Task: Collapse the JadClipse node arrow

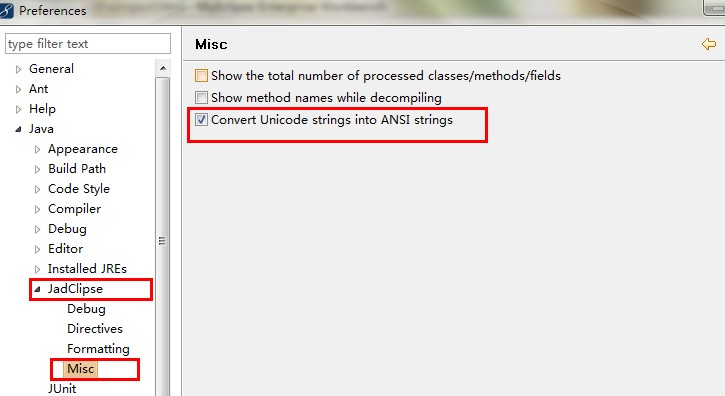Action: (x=37, y=289)
